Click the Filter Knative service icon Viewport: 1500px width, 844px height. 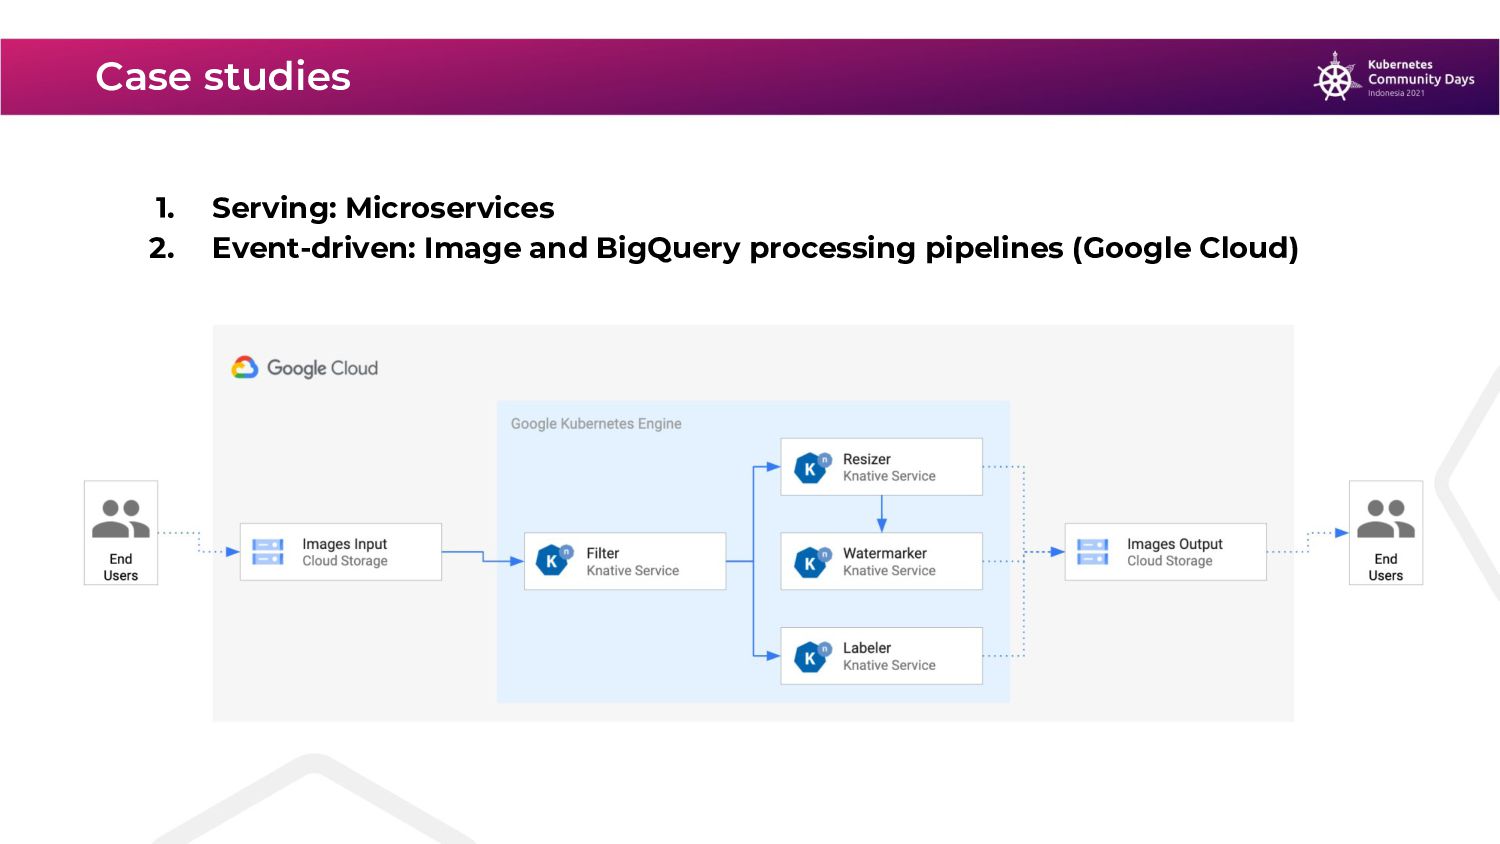(554, 560)
